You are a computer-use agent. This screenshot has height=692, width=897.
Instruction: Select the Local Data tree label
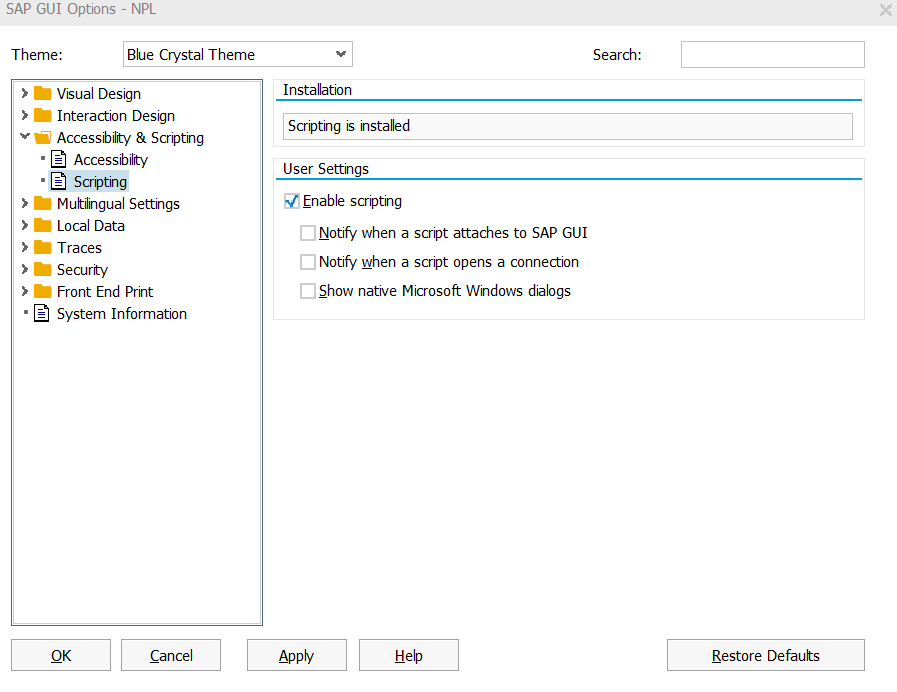tap(90, 226)
